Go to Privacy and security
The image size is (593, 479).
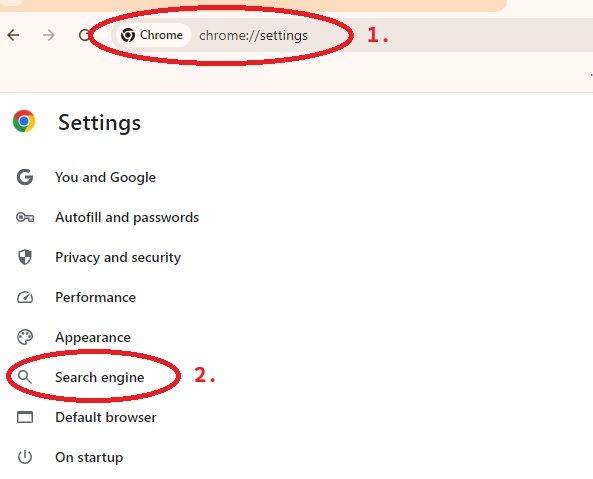[x=118, y=257]
